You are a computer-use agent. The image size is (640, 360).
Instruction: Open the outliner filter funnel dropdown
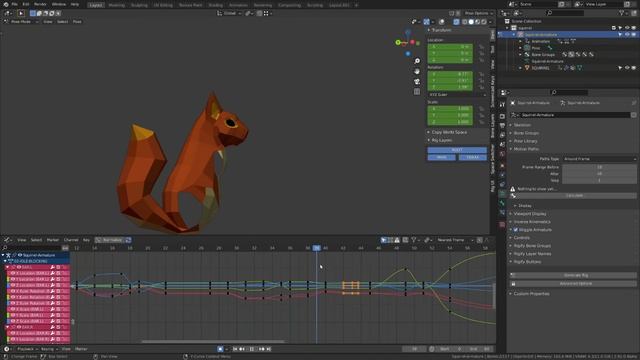pyautogui.click(x=623, y=13)
